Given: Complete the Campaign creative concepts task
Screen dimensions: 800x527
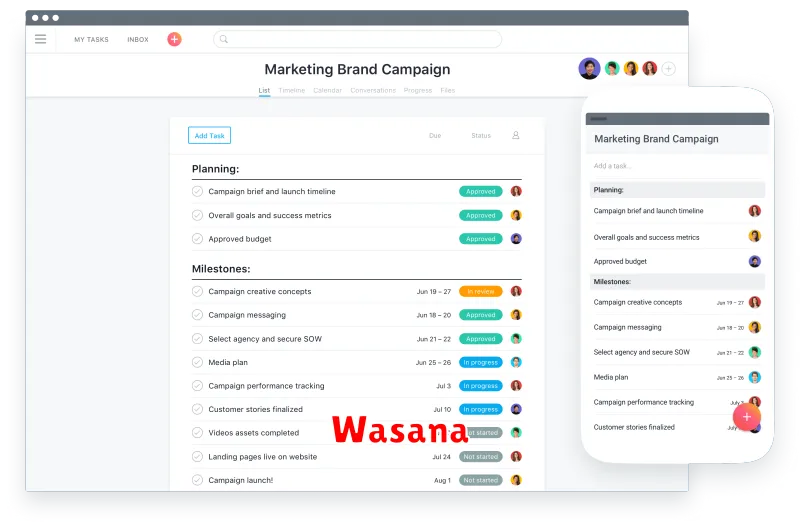Looking at the screenshot, I should pyautogui.click(x=197, y=291).
